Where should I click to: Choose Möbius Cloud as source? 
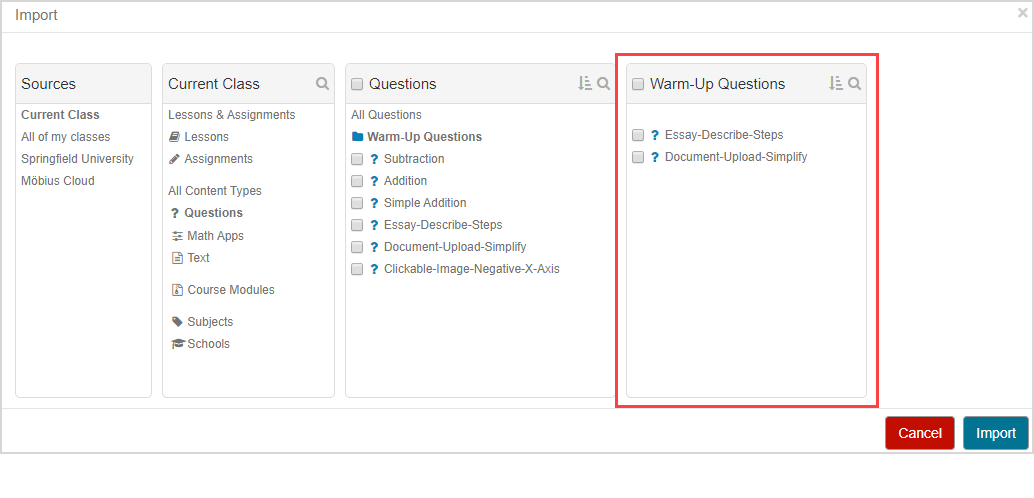point(58,181)
